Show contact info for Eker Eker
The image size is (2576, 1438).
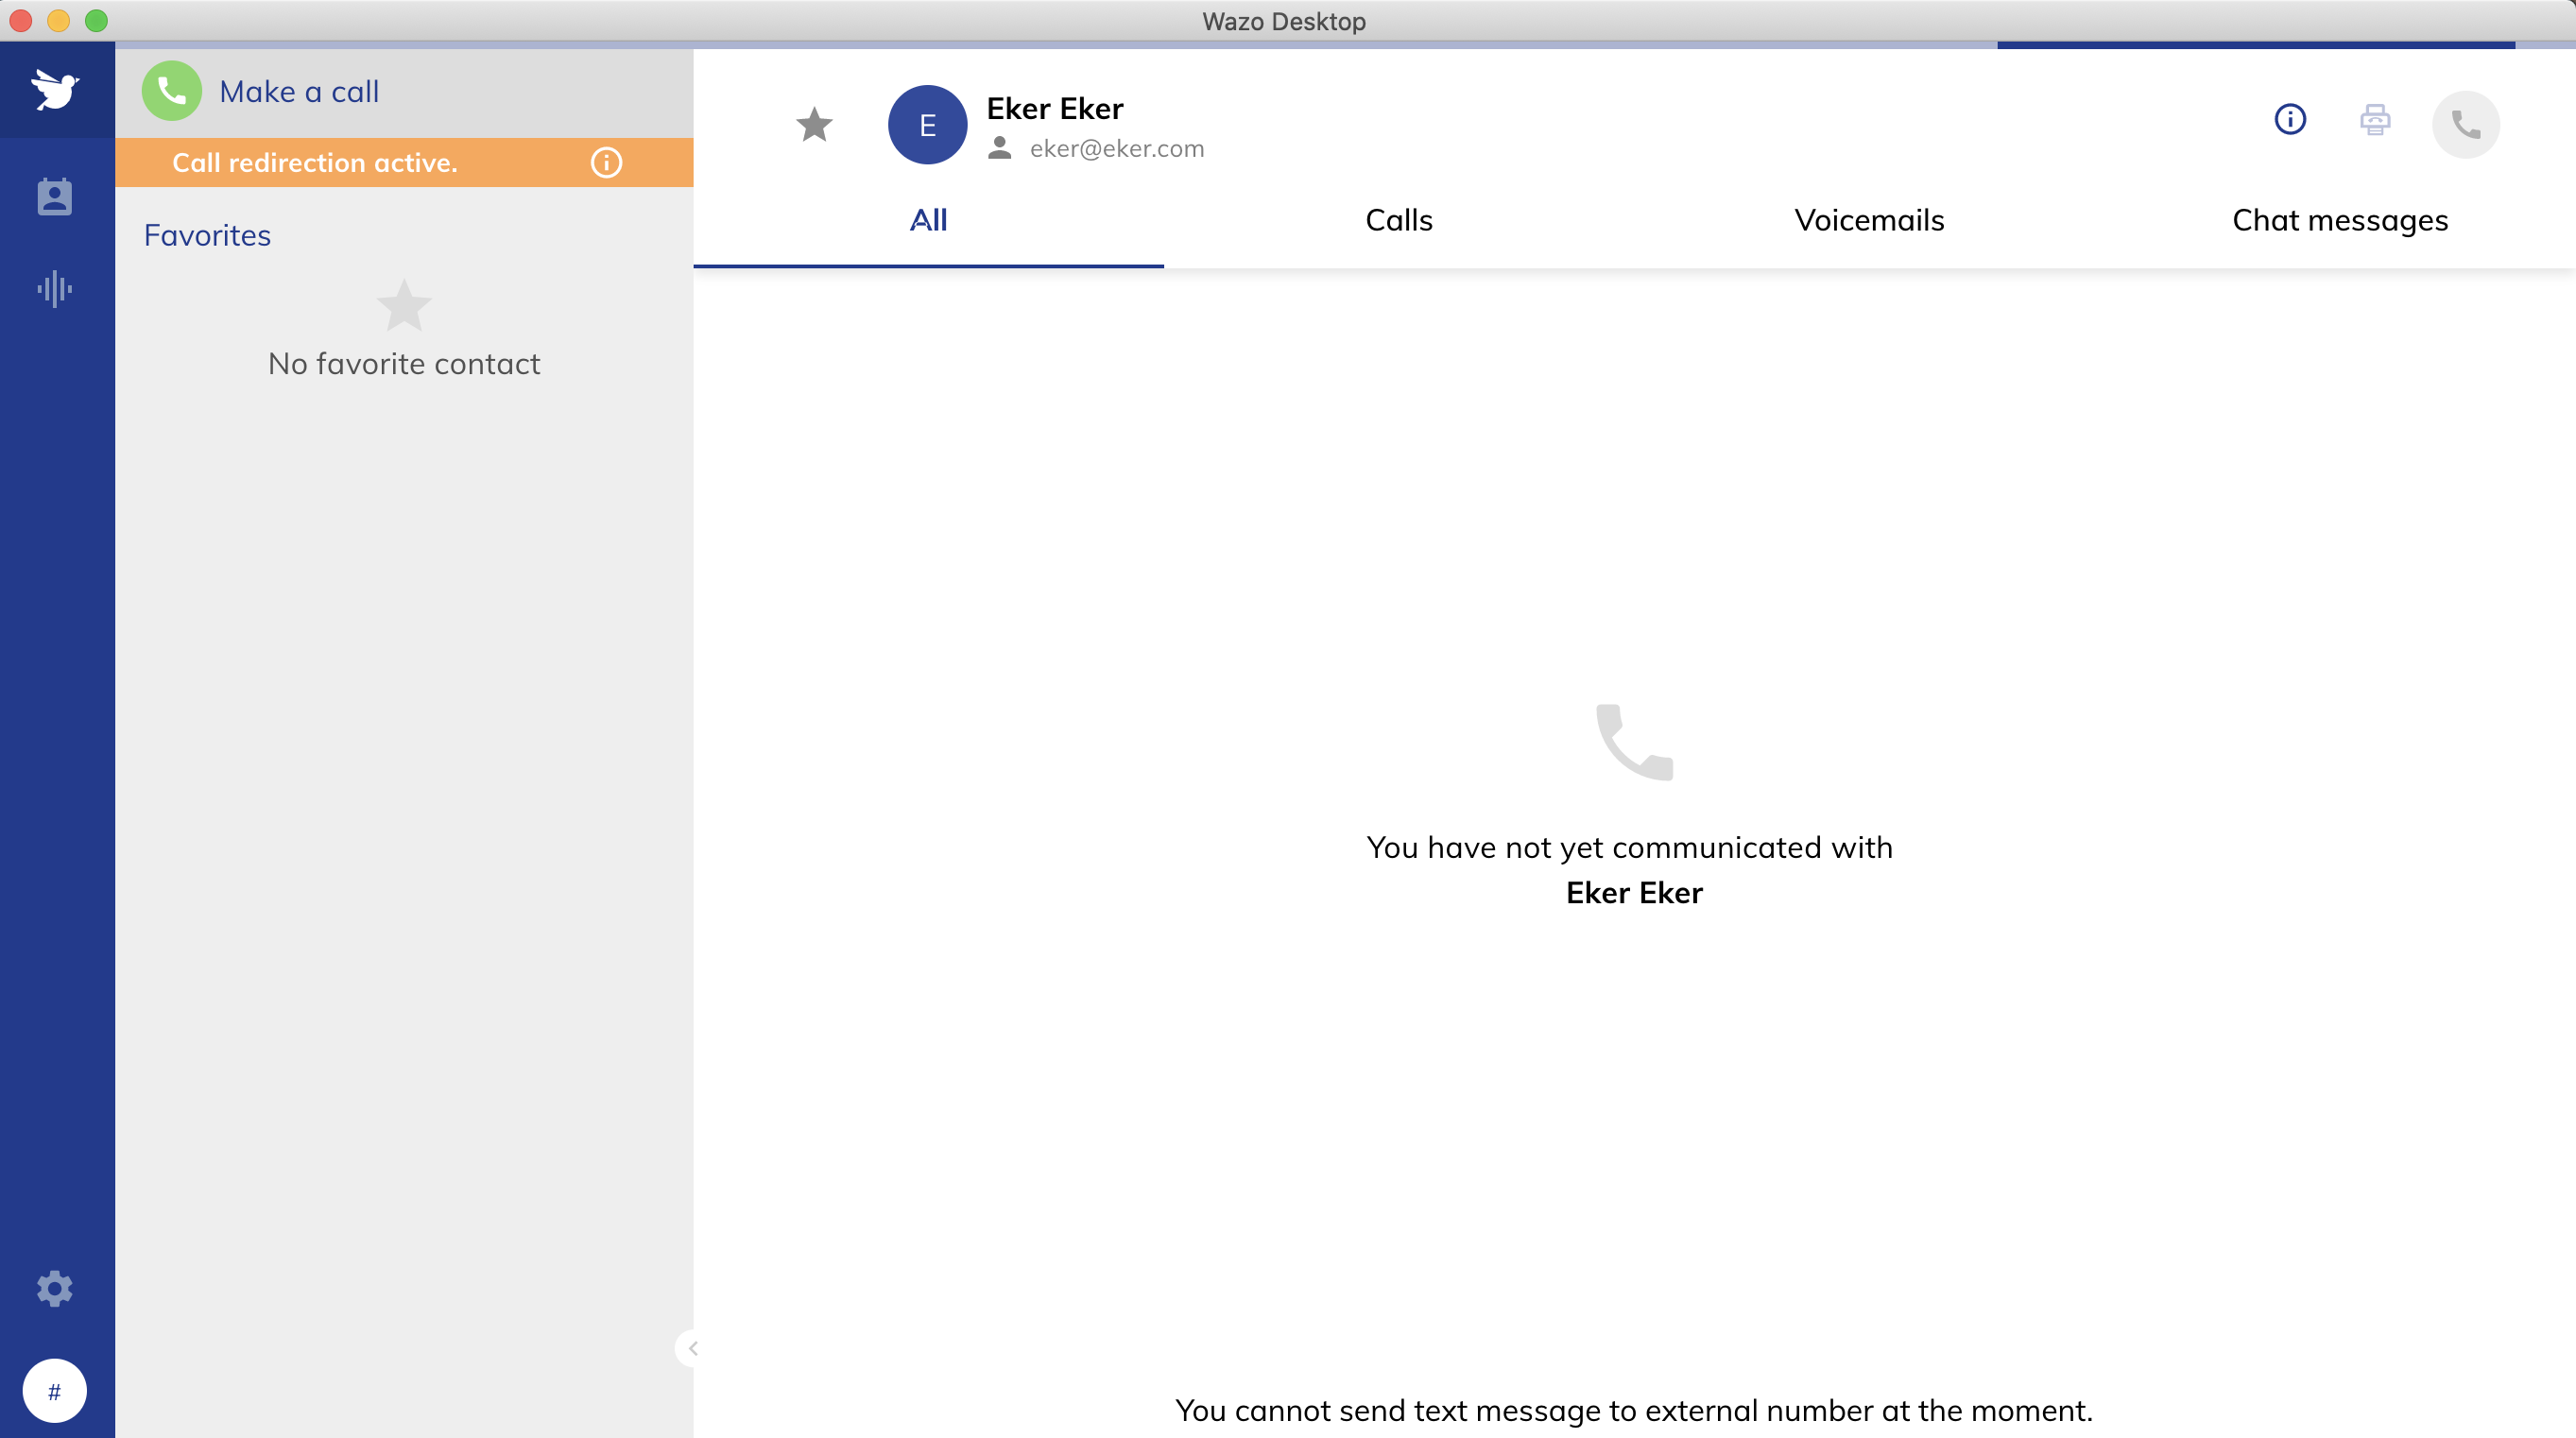pyautogui.click(x=2290, y=120)
